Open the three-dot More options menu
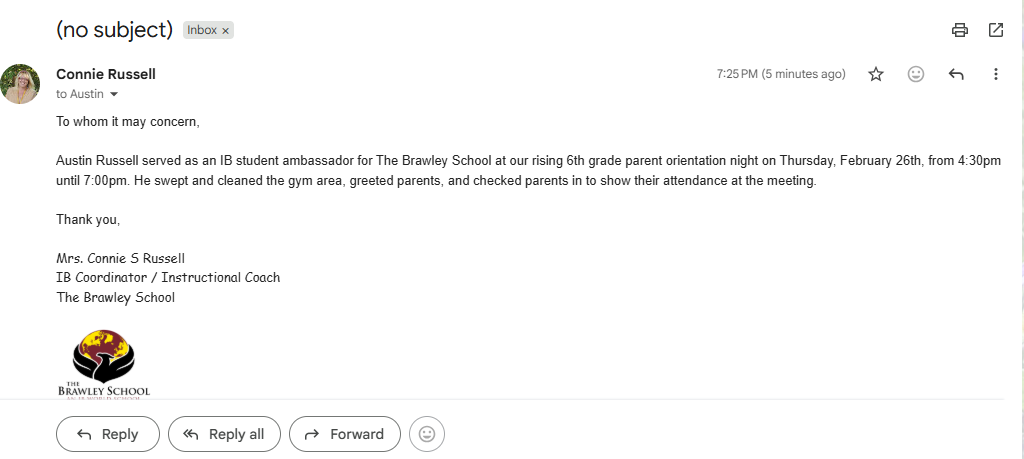Viewport: 1024px width, 459px height. 995,74
